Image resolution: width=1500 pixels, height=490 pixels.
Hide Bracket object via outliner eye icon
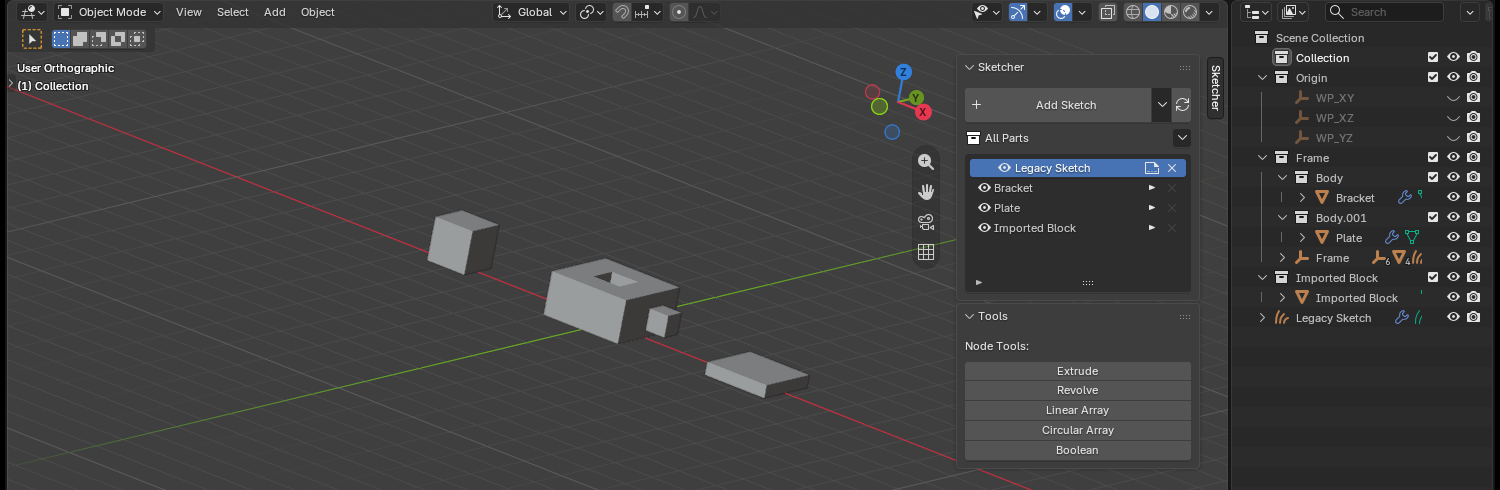pyautogui.click(x=1454, y=198)
